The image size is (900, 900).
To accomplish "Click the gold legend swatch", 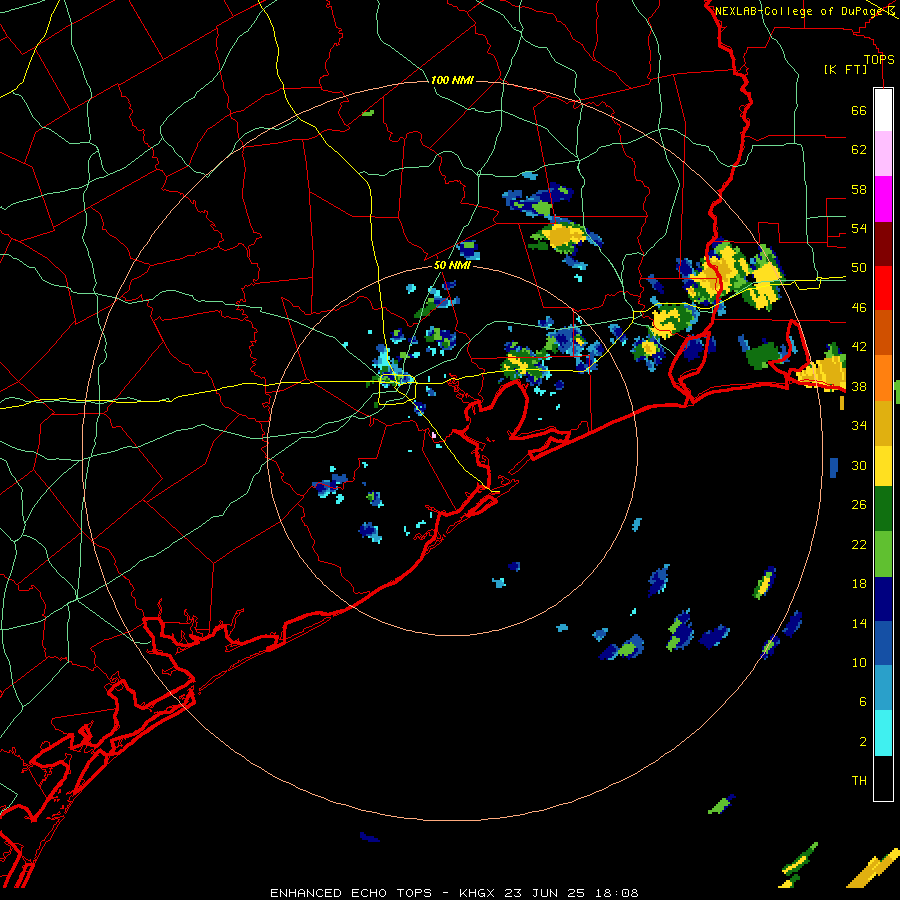I will [x=883, y=422].
